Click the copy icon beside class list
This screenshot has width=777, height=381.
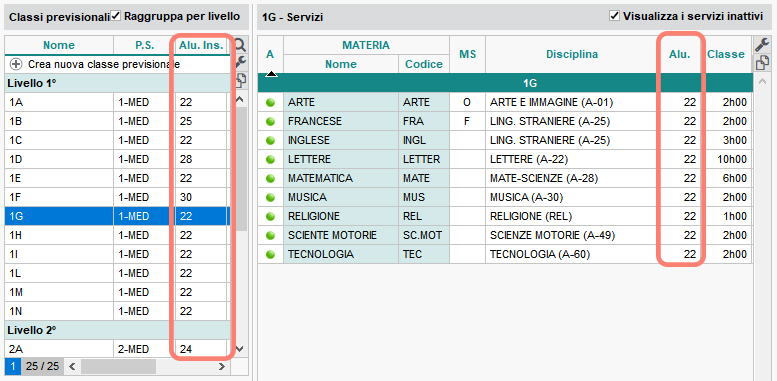tap(241, 79)
